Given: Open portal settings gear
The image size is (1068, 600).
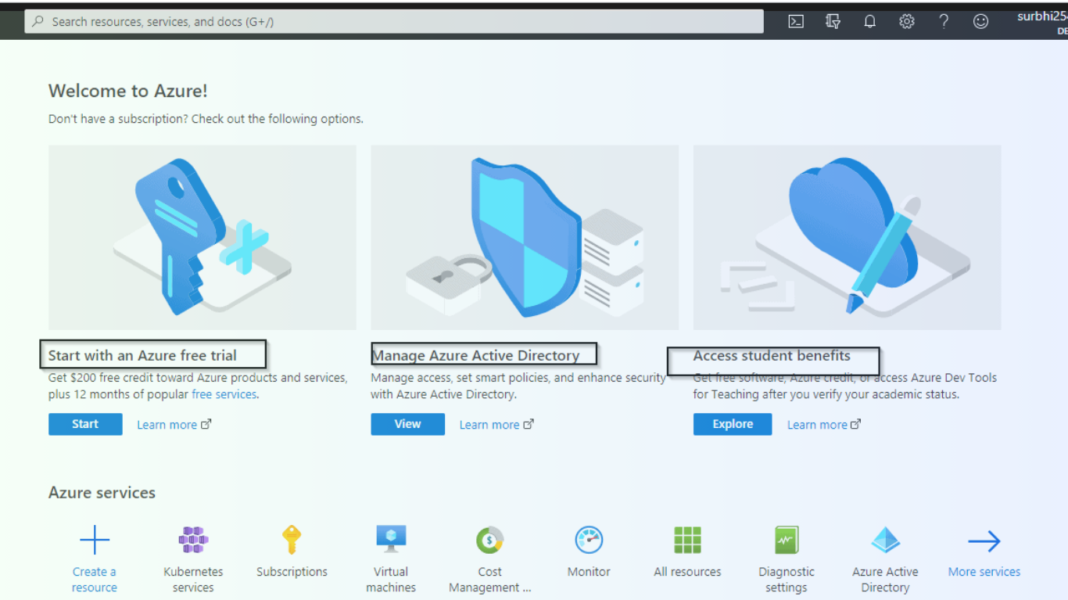Looking at the screenshot, I should click(x=907, y=22).
